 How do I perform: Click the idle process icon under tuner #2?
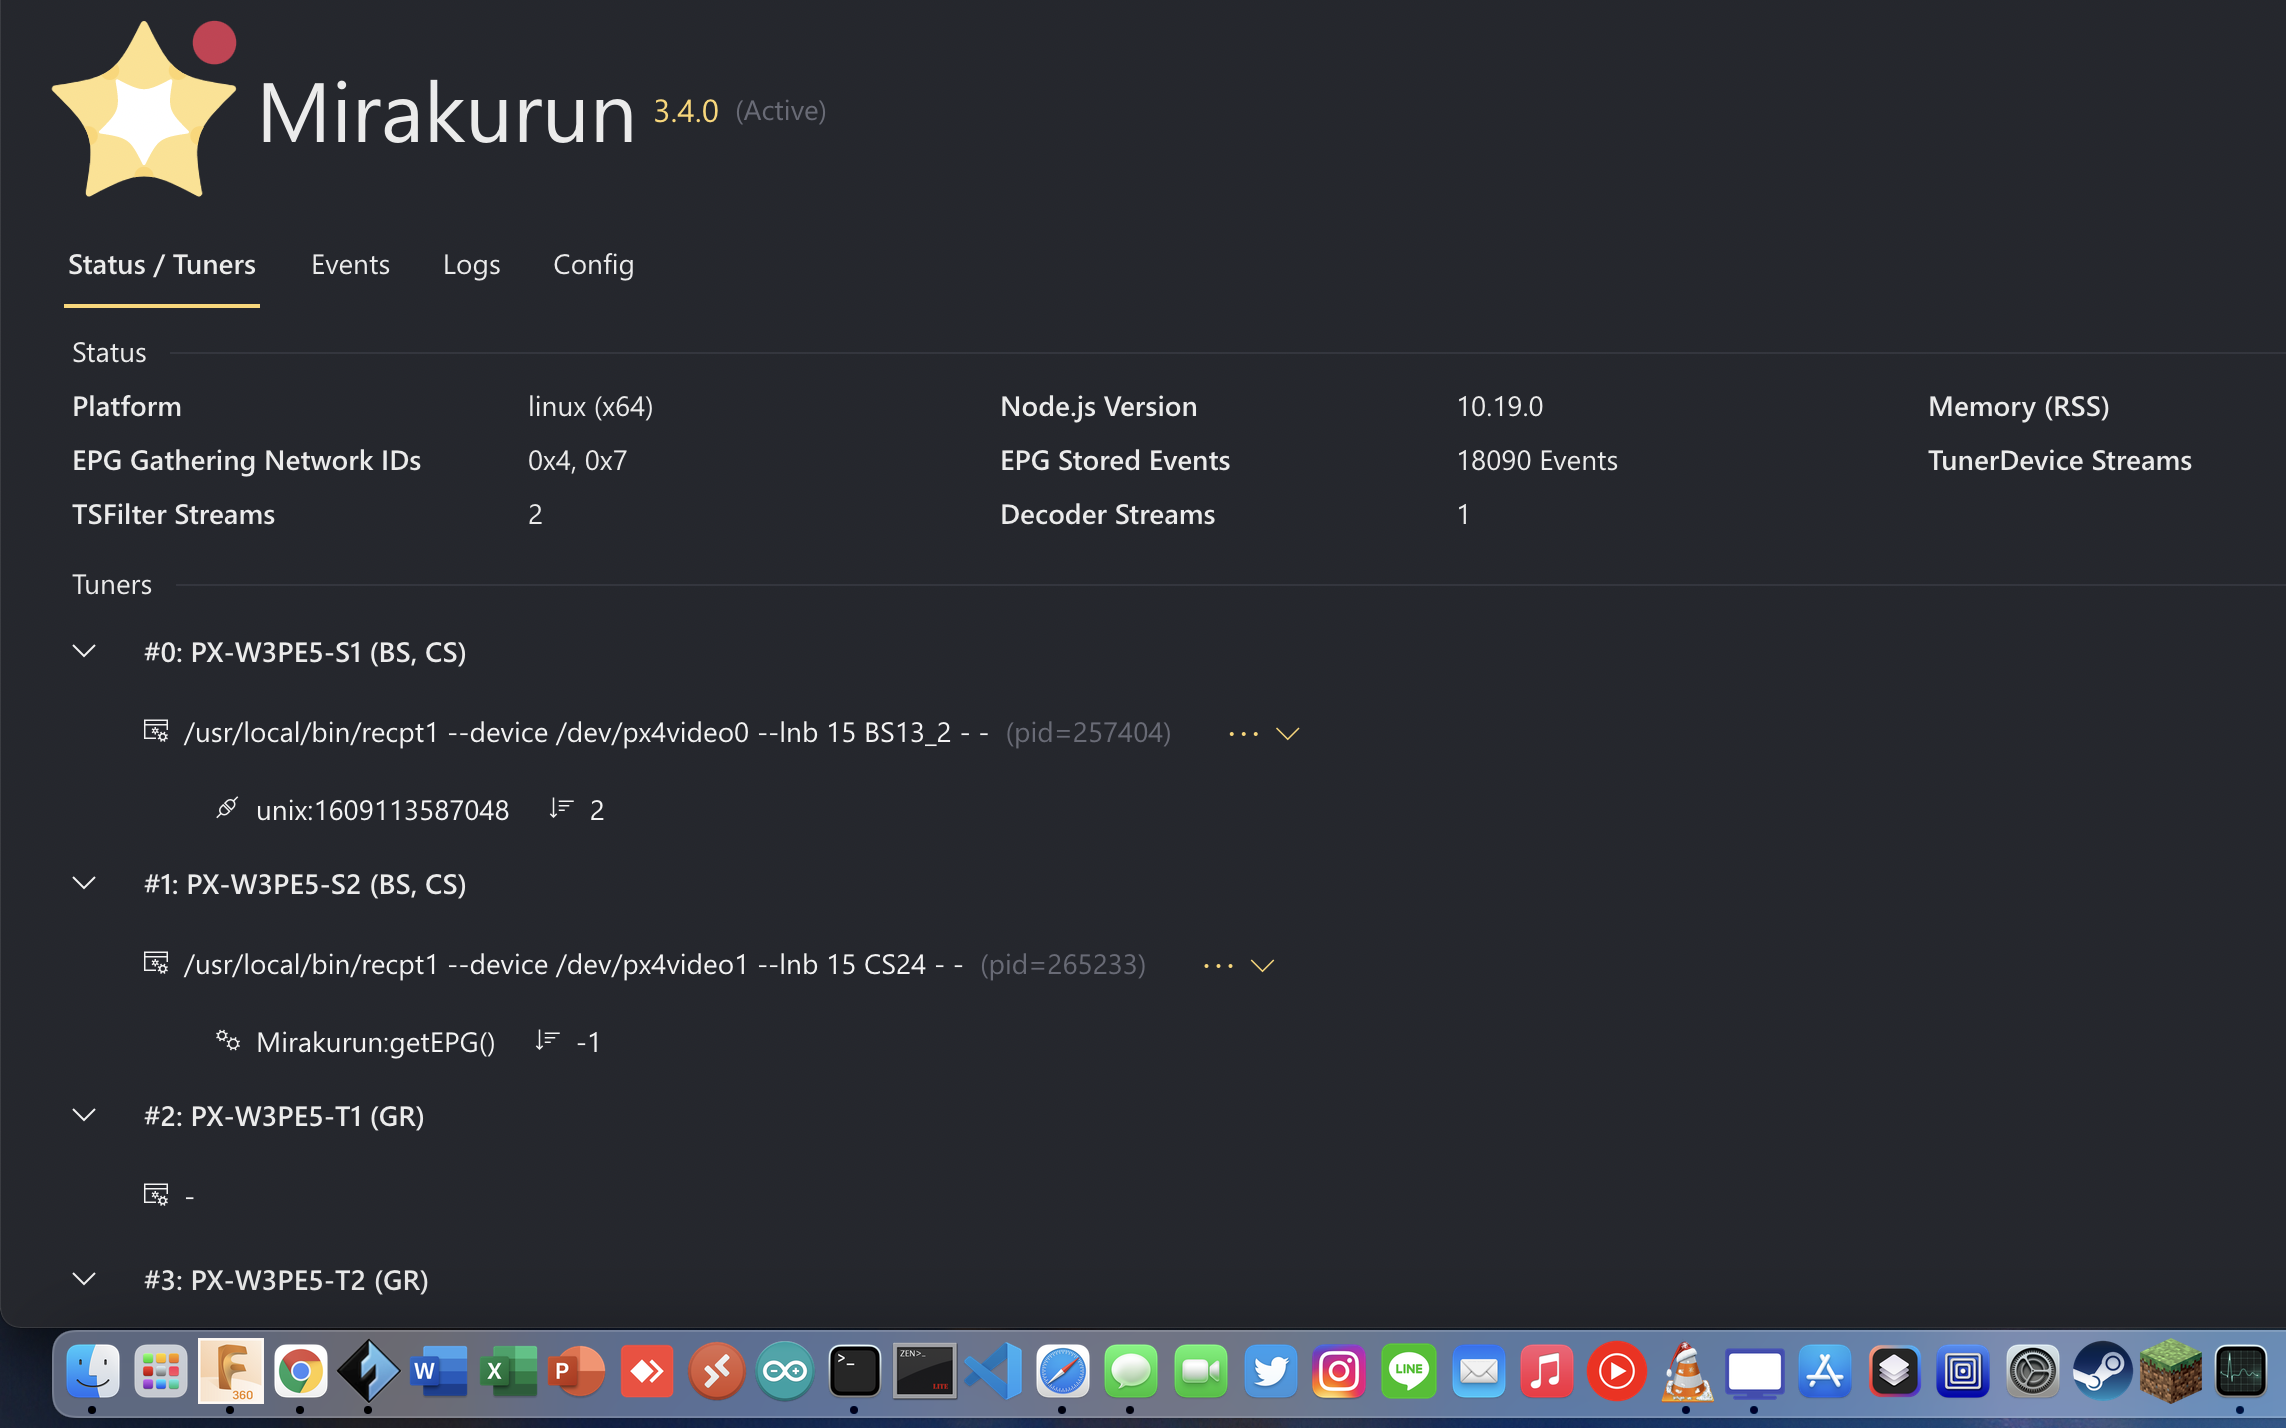pyautogui.click(x=156, y=1195)
